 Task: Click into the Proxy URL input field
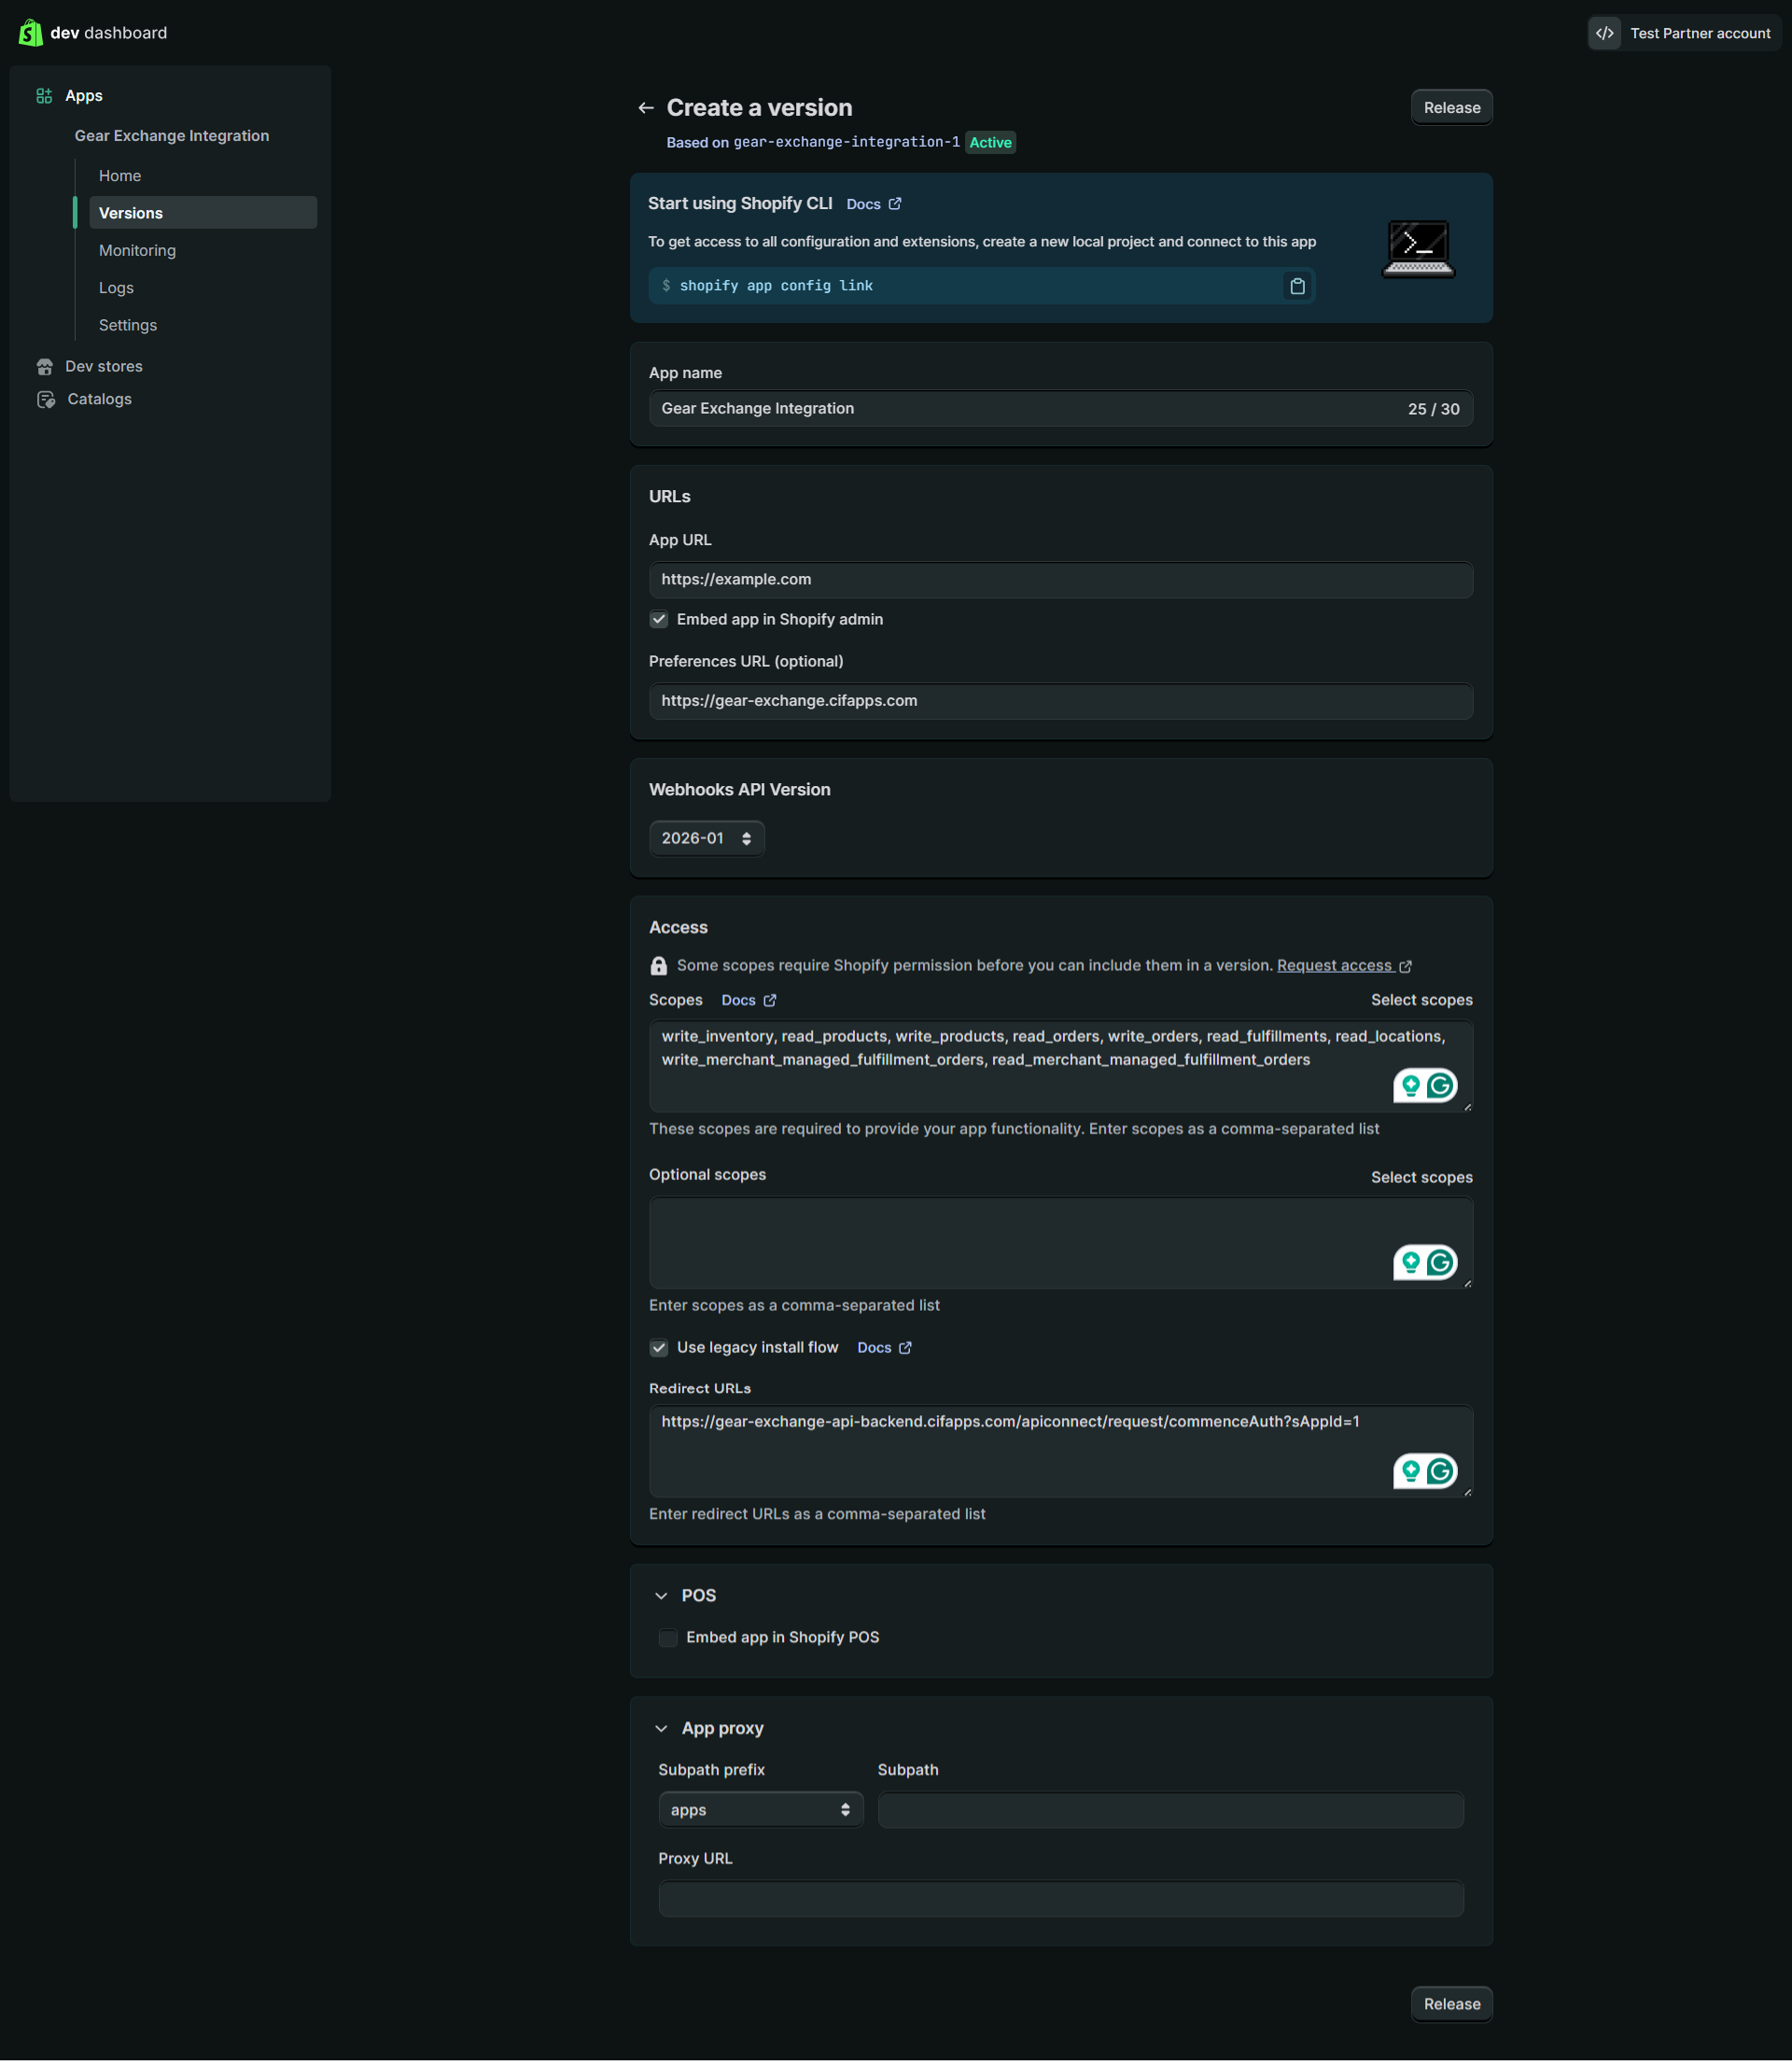(x=1060, y=1899)
